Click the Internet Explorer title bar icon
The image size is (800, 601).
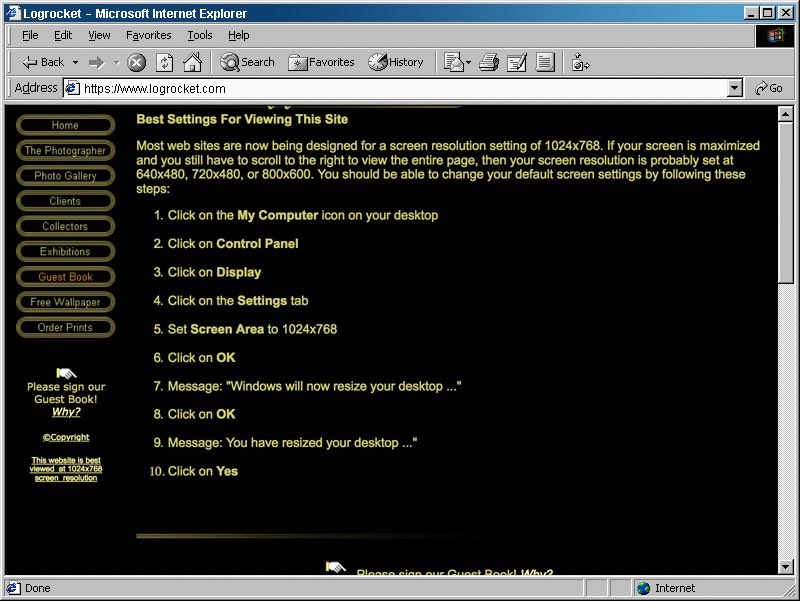(13, 13)
